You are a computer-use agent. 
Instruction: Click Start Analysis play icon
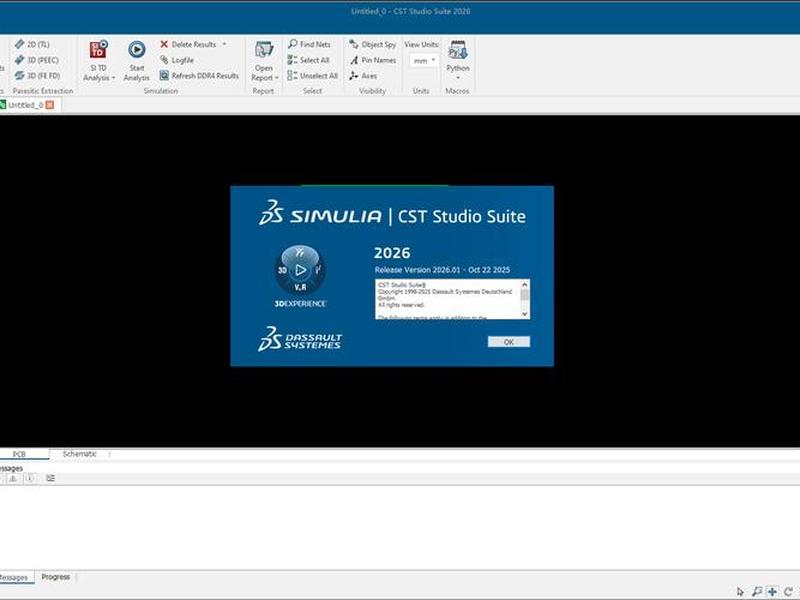[136, 49]
